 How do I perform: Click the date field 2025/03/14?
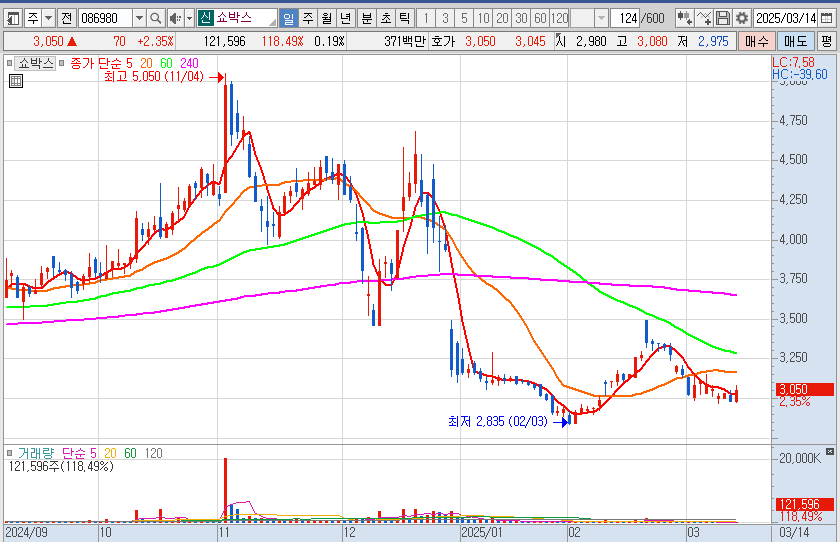point(786,19)
